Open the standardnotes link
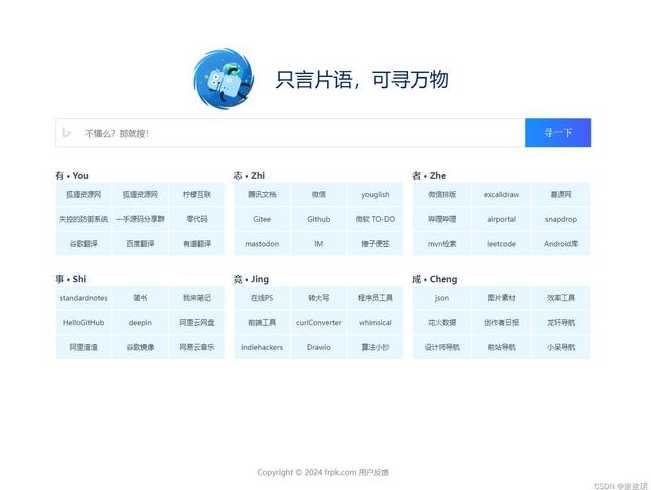The width and height of the screenshot is (651, 490). click(83, 298)
